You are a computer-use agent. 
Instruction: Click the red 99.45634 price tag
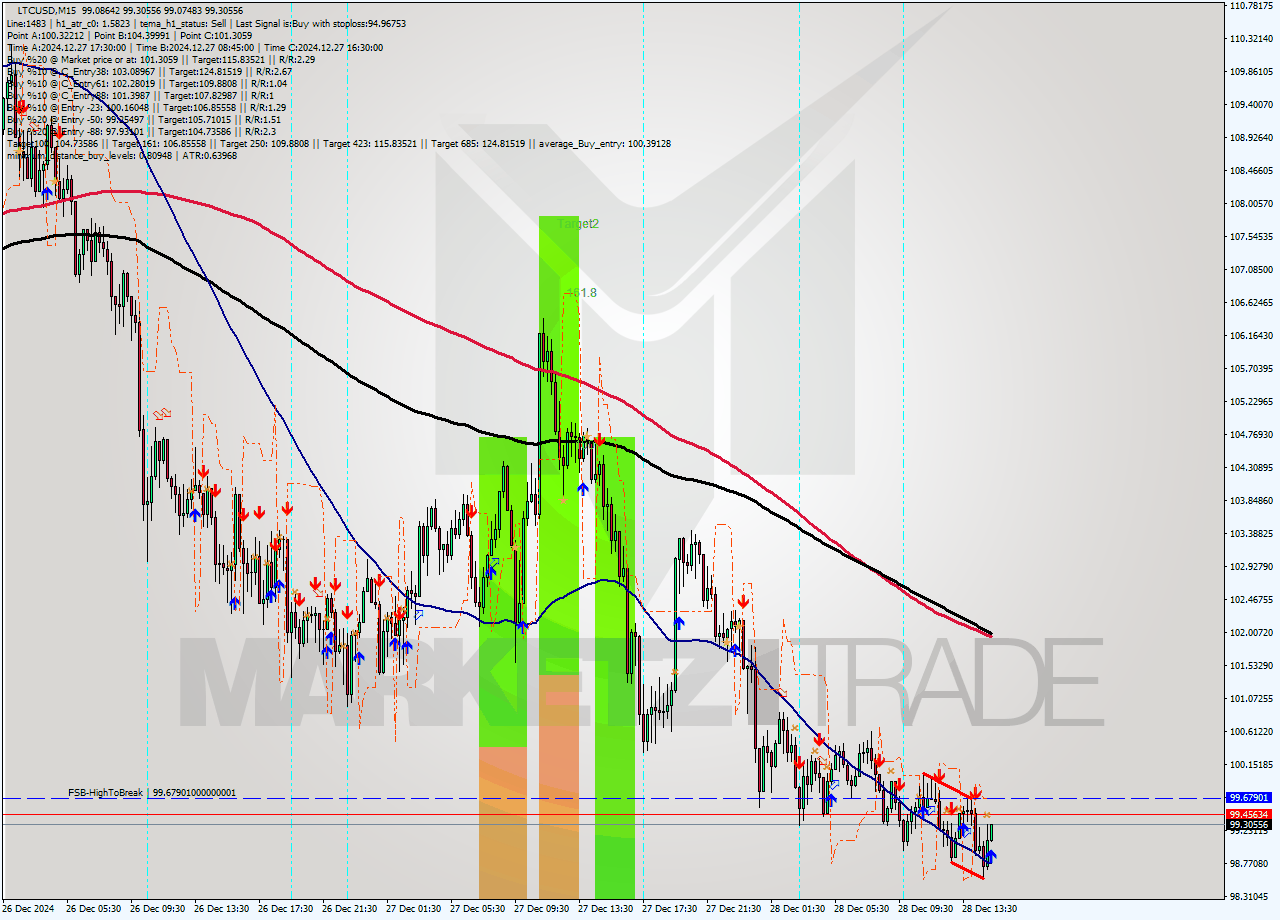[x=1250, y=815]
